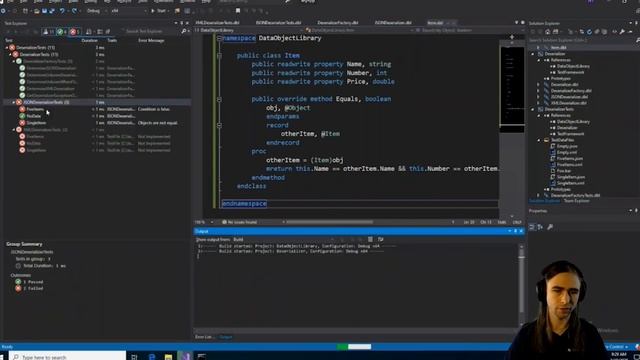Switch to the XMLDeserializerTests.dbl tab
Screen dimensions: 640x360
click(218, 23)
